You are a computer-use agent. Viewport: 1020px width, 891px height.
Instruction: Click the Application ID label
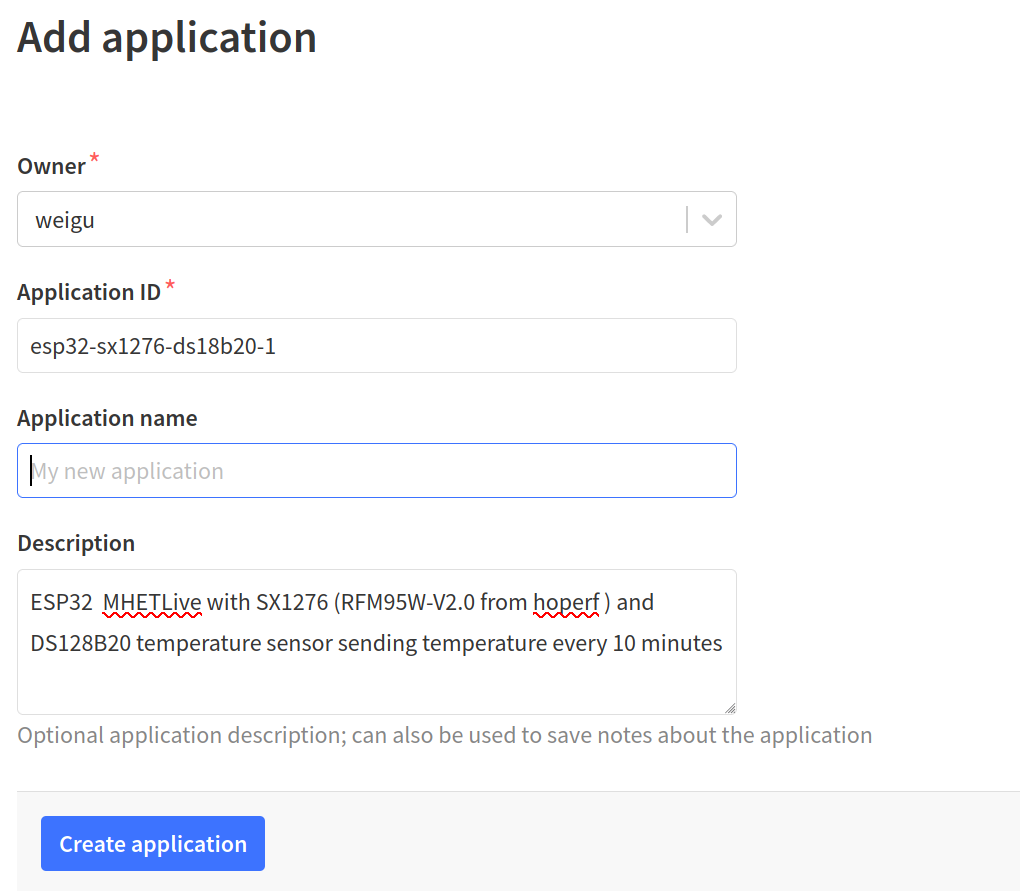click(89, 293)
